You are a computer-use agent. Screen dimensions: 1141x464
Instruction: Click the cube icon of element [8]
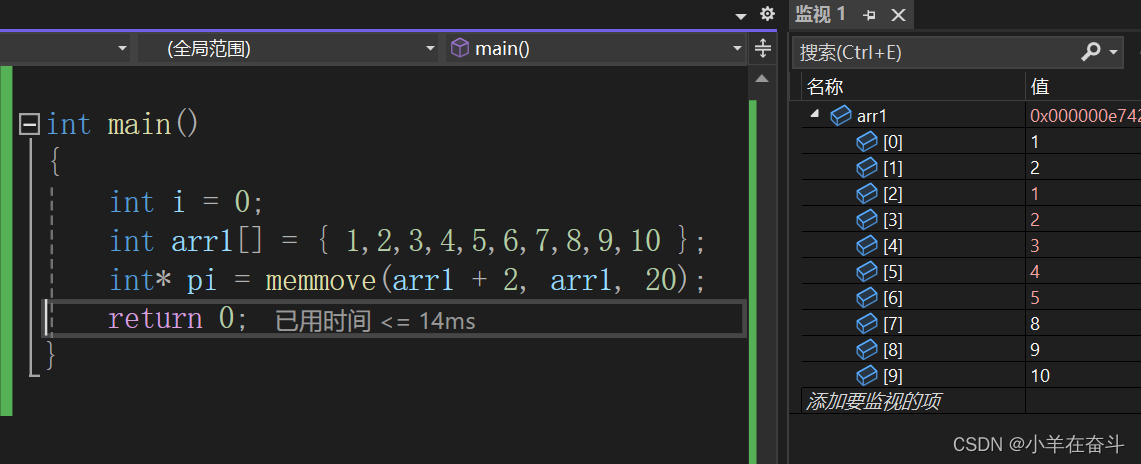pyautogui.click(x=867, y=350)
